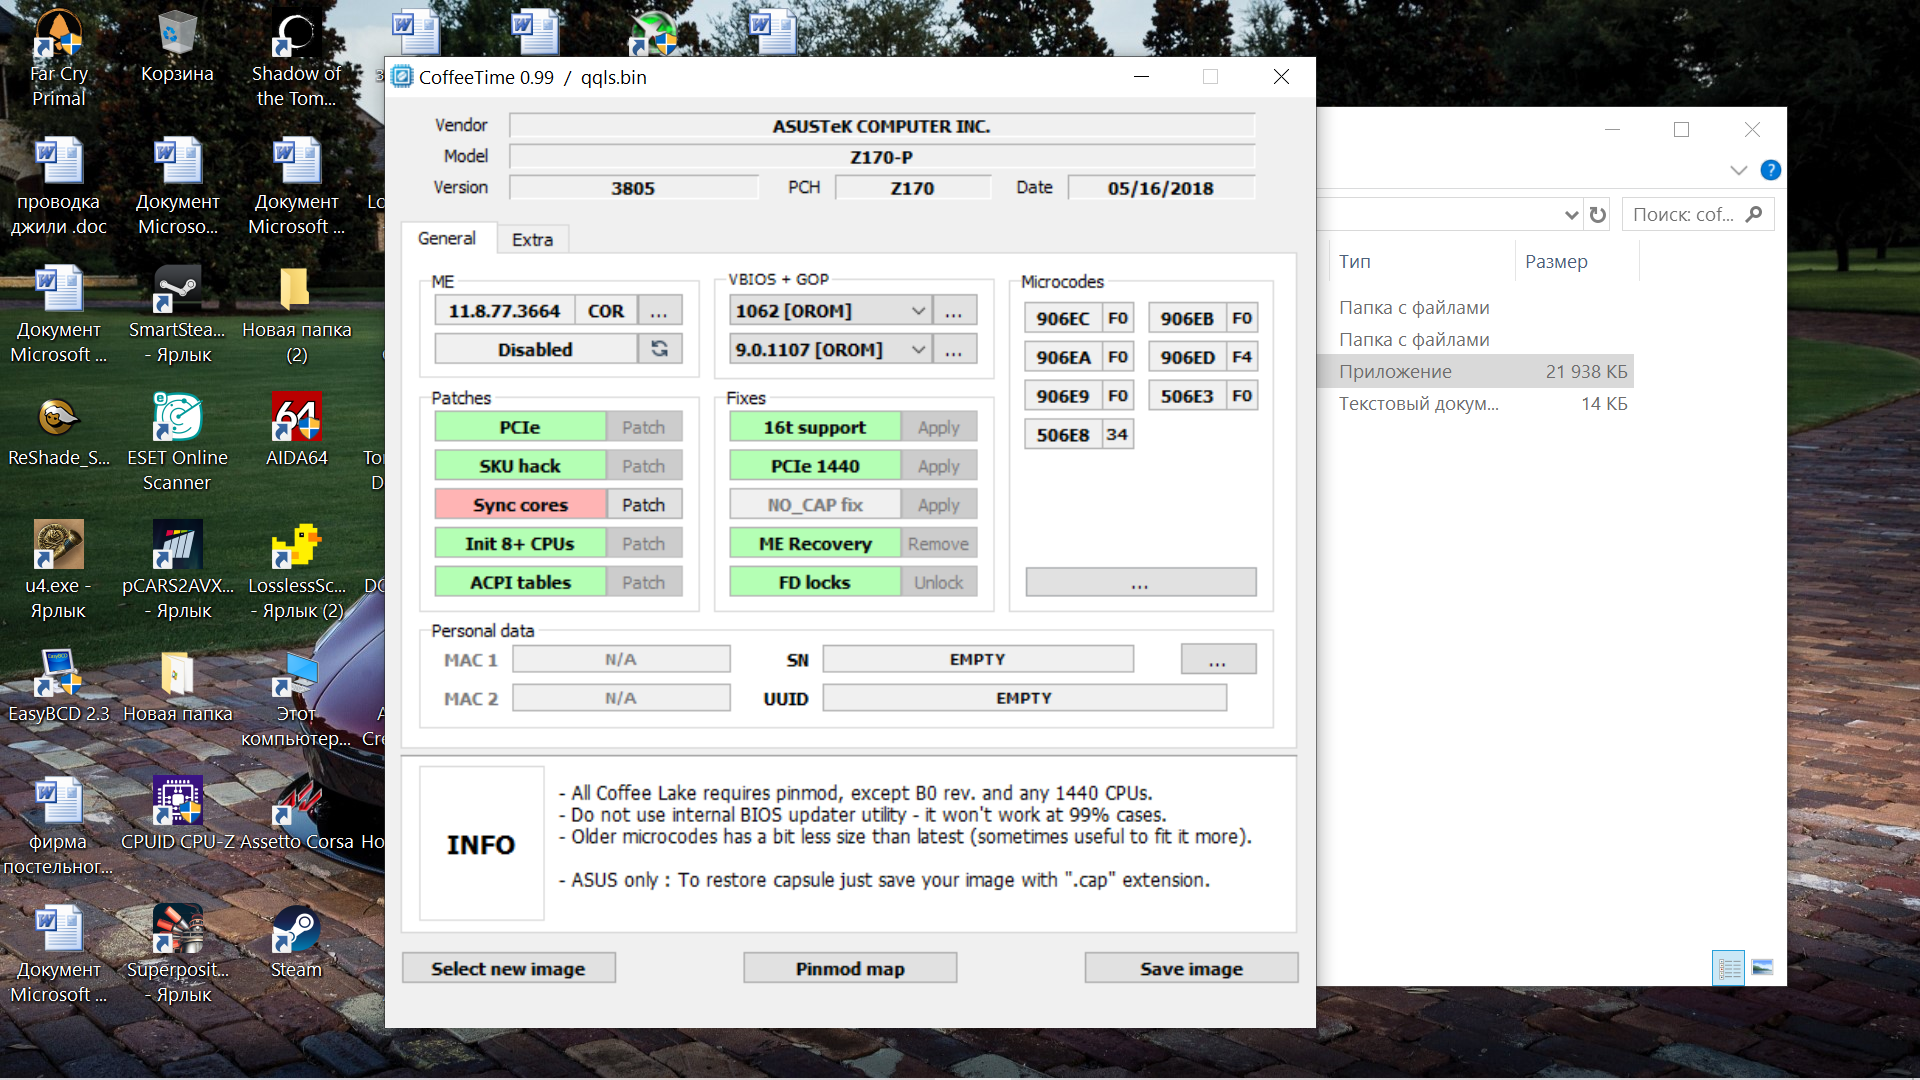1920x1080 pixels.
Task: Switch to the Extra tab
Action: point(532,240)
